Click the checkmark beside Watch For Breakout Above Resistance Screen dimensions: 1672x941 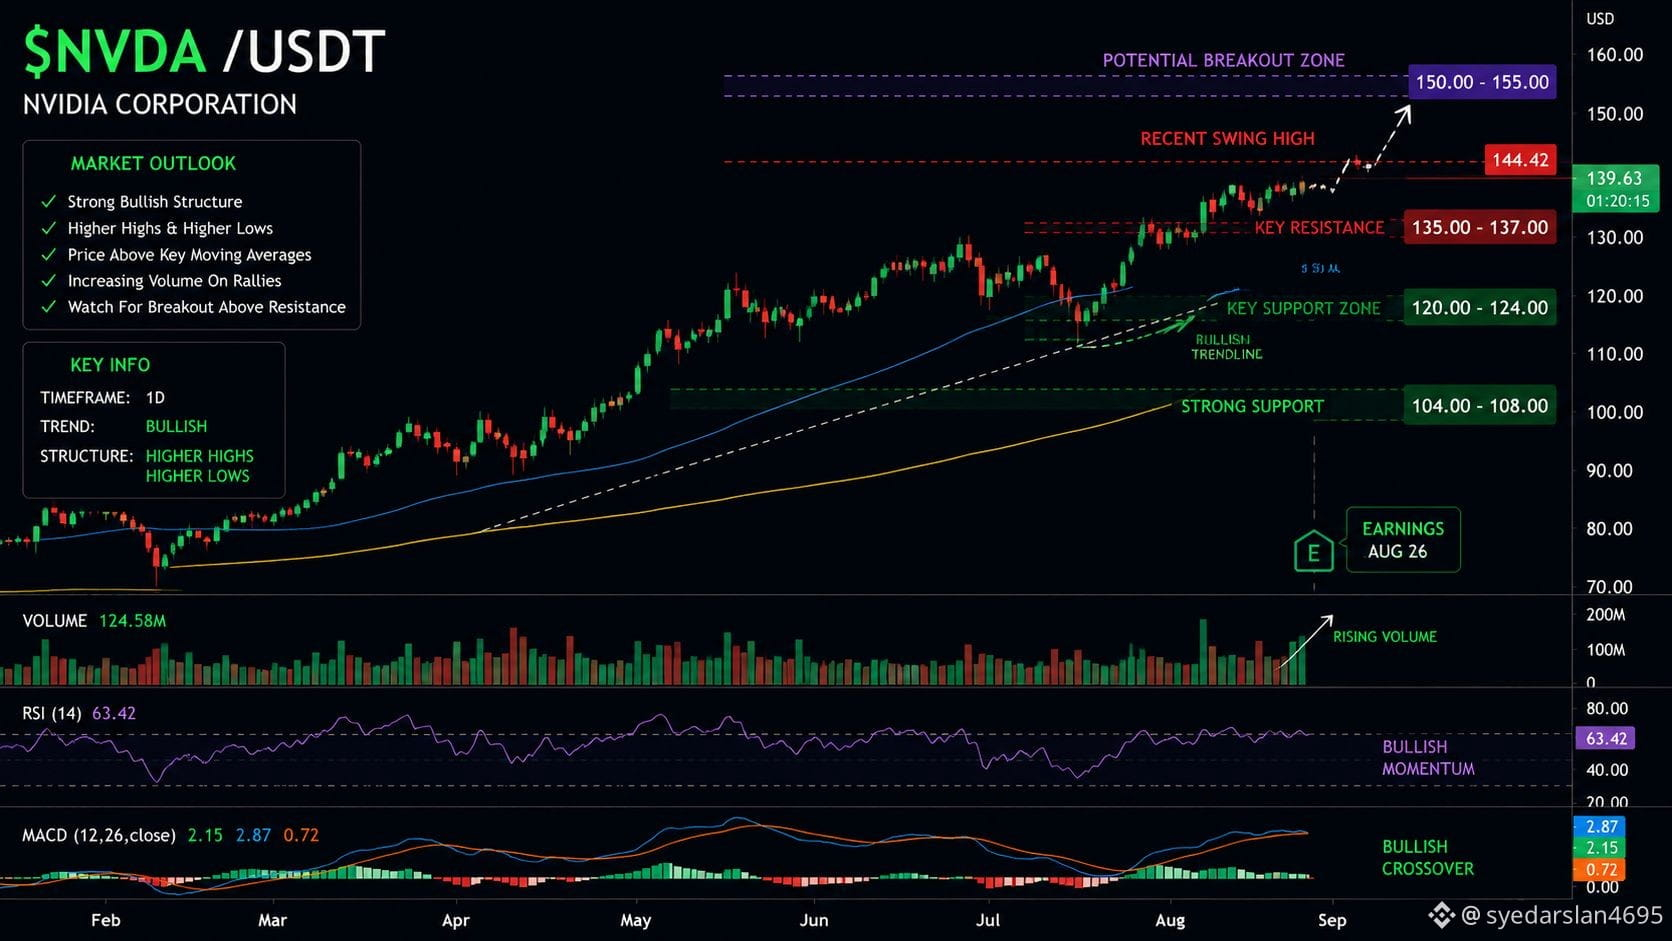[48, 307]
